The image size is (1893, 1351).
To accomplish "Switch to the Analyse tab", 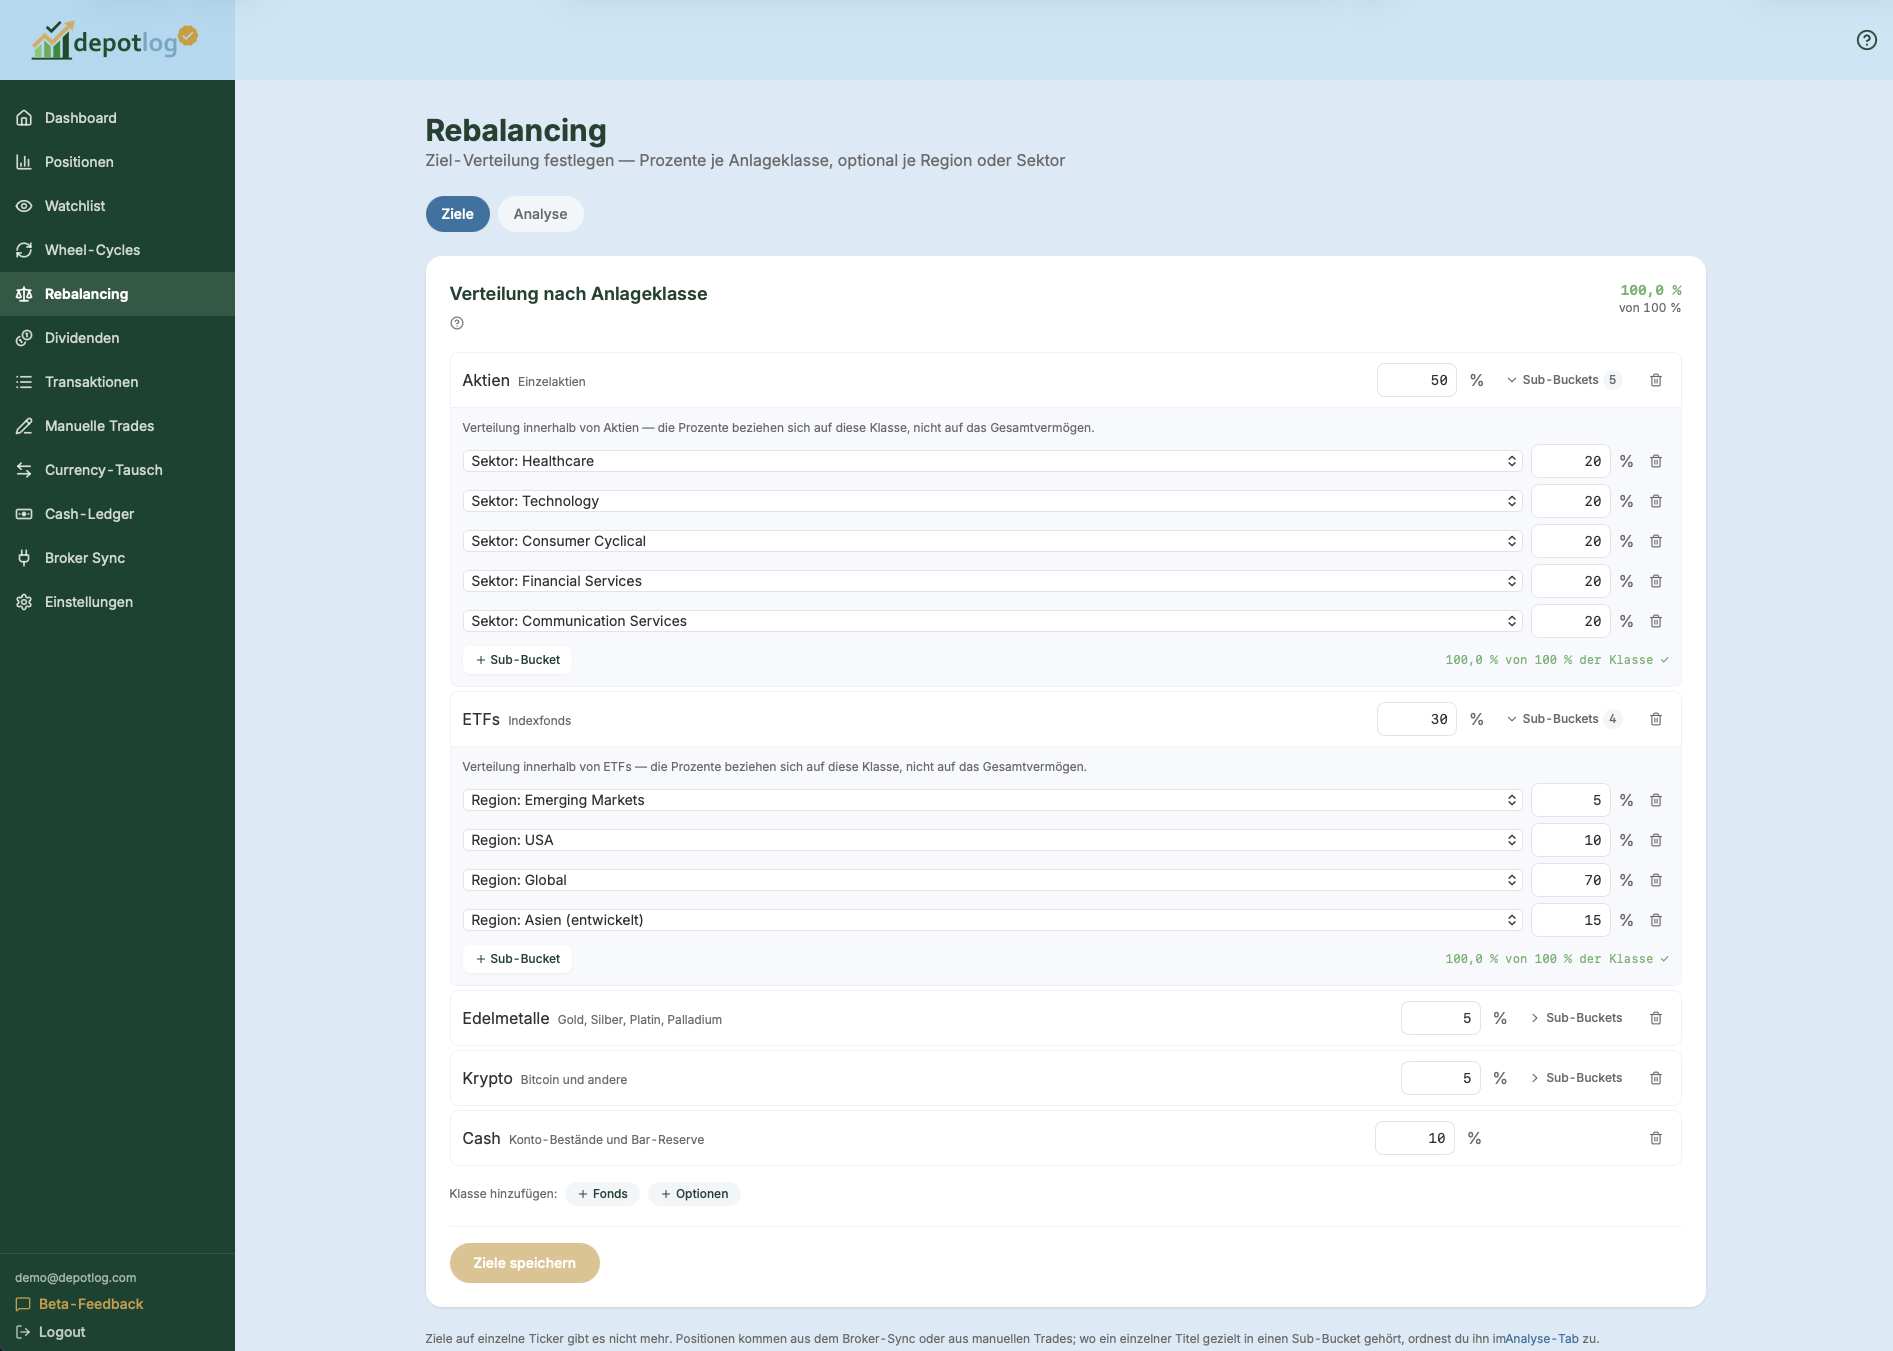I will point(540,214).
